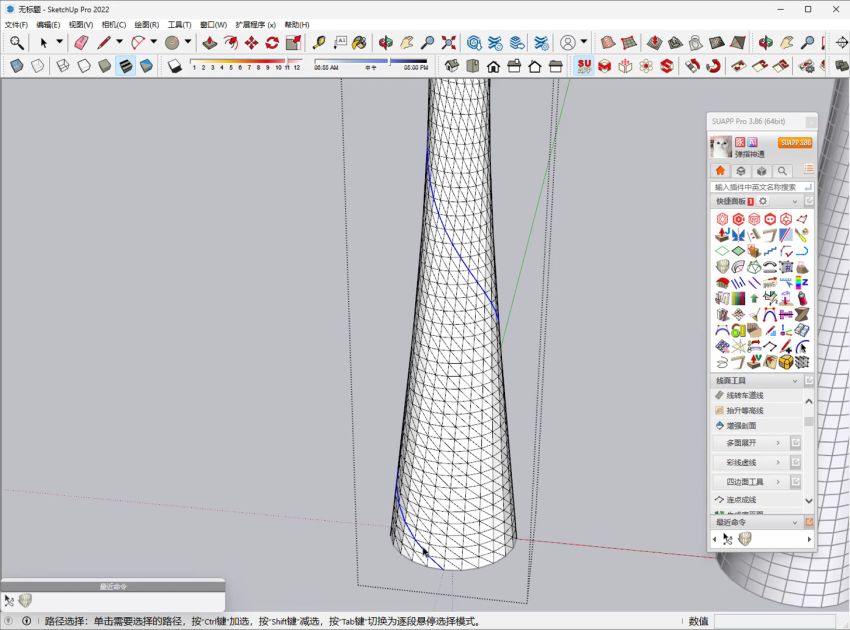This screenshot has height=630, width=850.
Task: Select the Tape Measure tool
Action: point(319,42)
